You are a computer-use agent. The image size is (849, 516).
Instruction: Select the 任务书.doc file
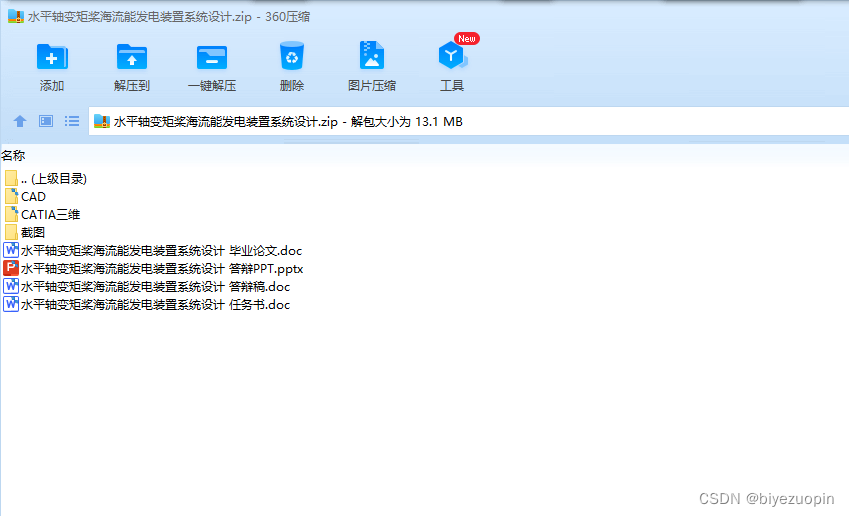click(x=147, y=304)
